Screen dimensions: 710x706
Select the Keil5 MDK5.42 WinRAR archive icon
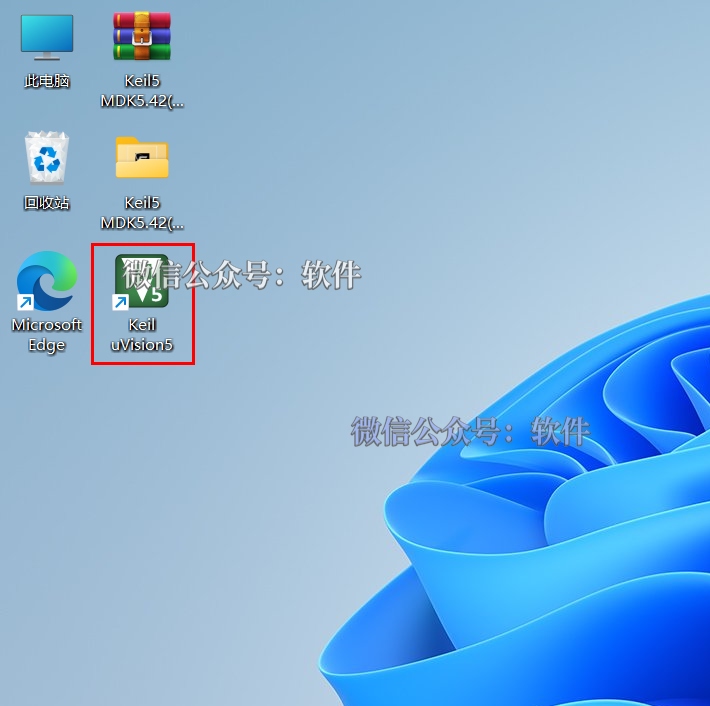142,36
